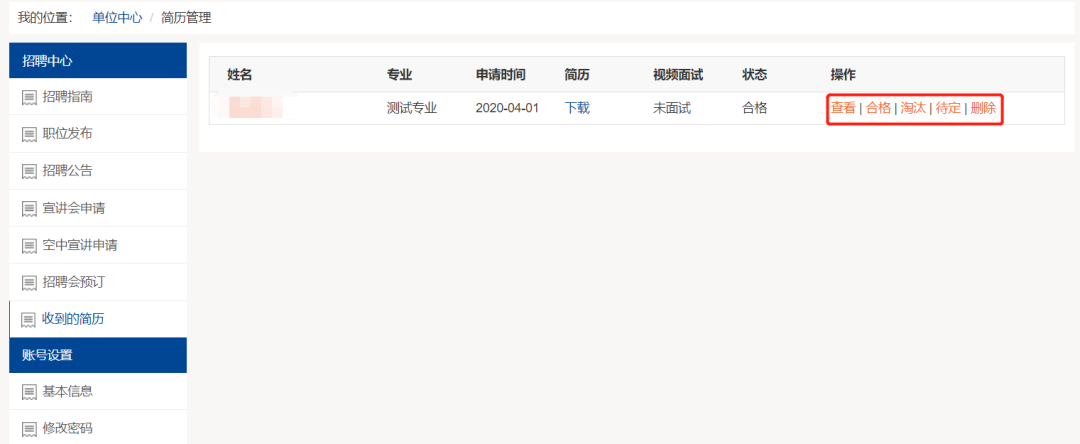The image size is (1080, 444).
Task: Reject the applicant with 淘汰
Action: pyautogui.click(x=913, y=108)
